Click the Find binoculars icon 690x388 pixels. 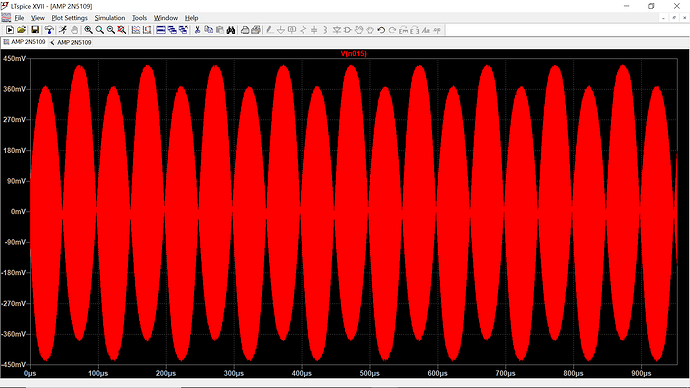pyautogui.click(x=231, y=30)
